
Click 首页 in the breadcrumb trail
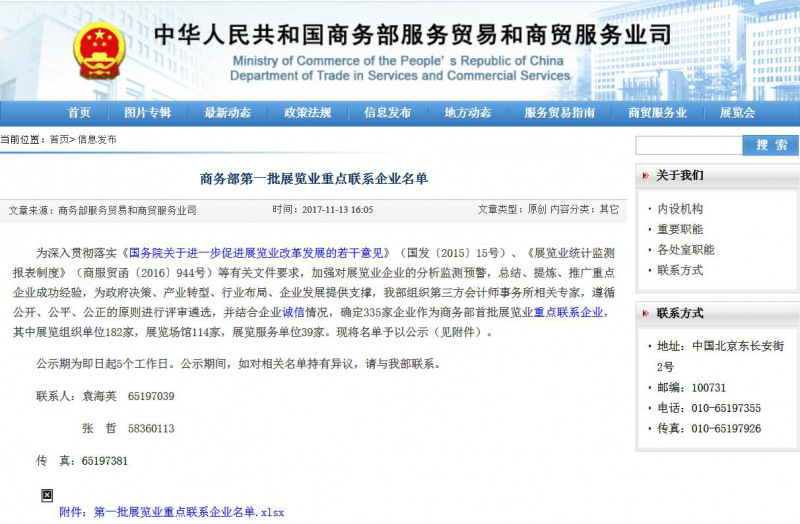(x=60, y=140)
